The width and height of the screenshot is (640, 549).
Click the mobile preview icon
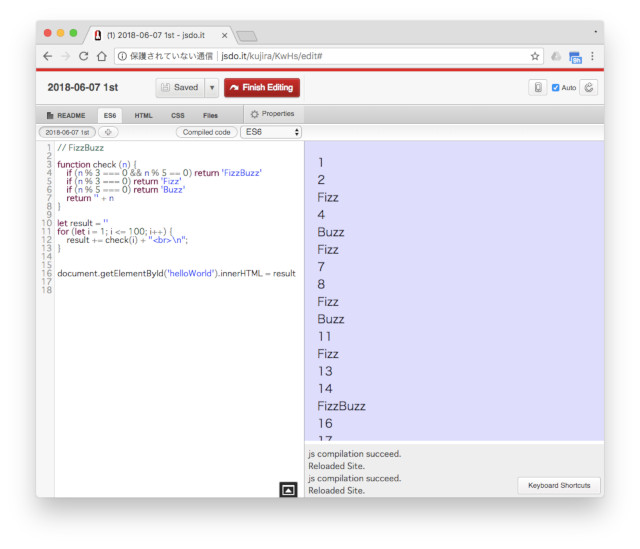(x=539, y=88)
